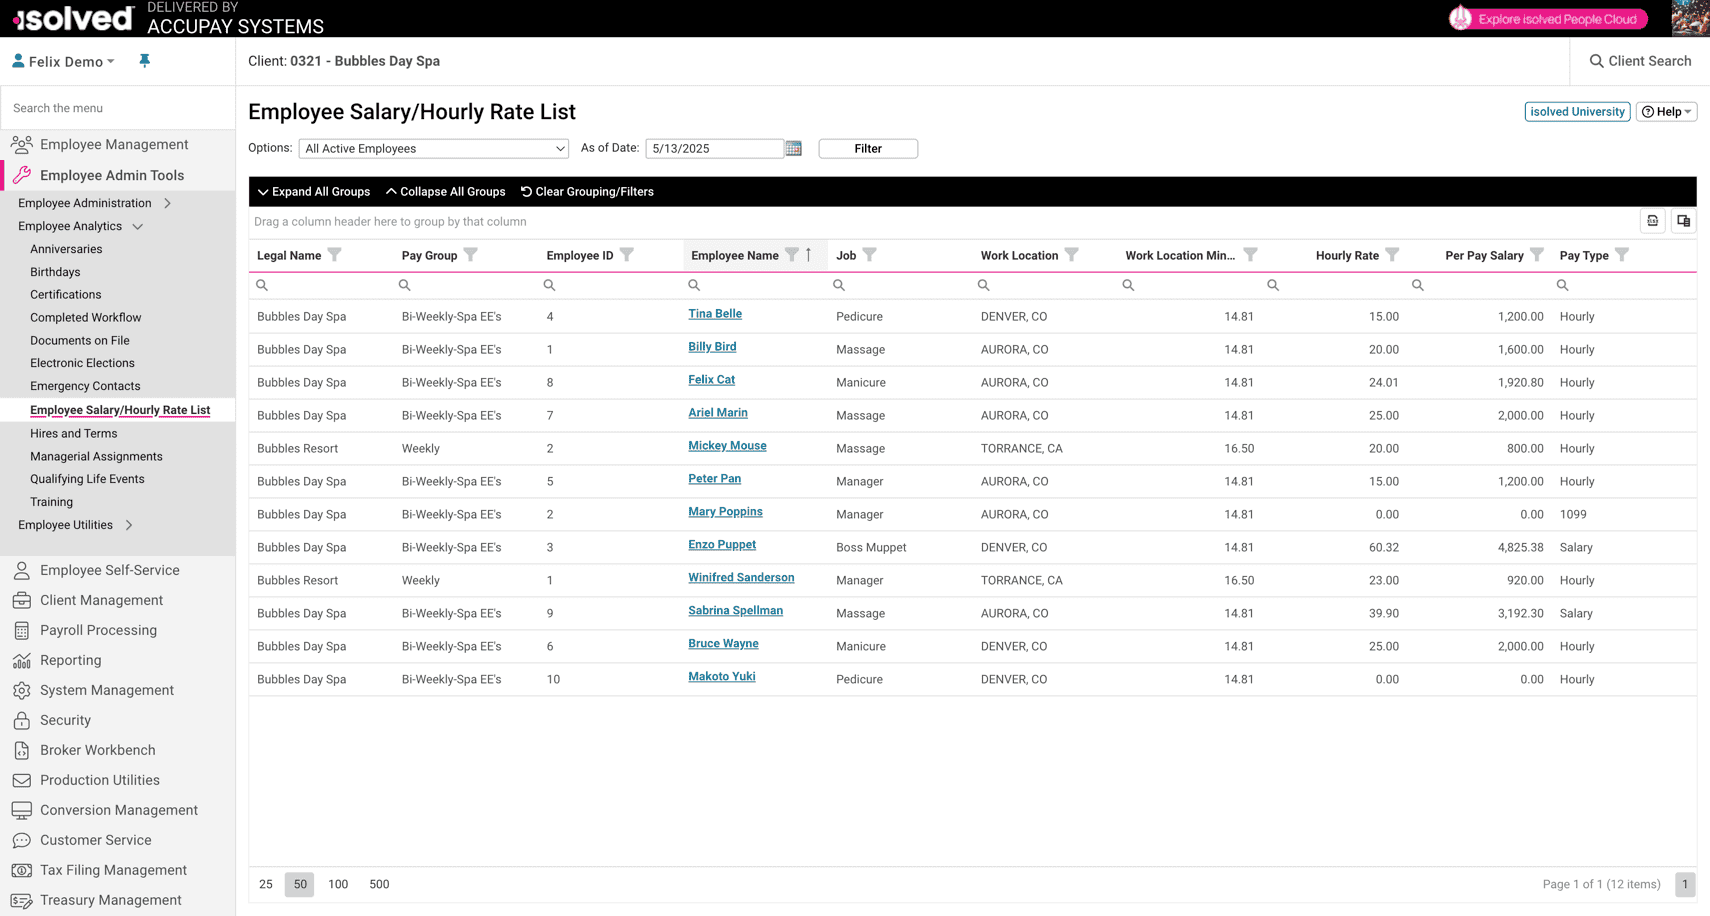Viewport: 1710px width, 916px height.
Task: Select Hires and Terms menu item
Action: pos(73,433)
